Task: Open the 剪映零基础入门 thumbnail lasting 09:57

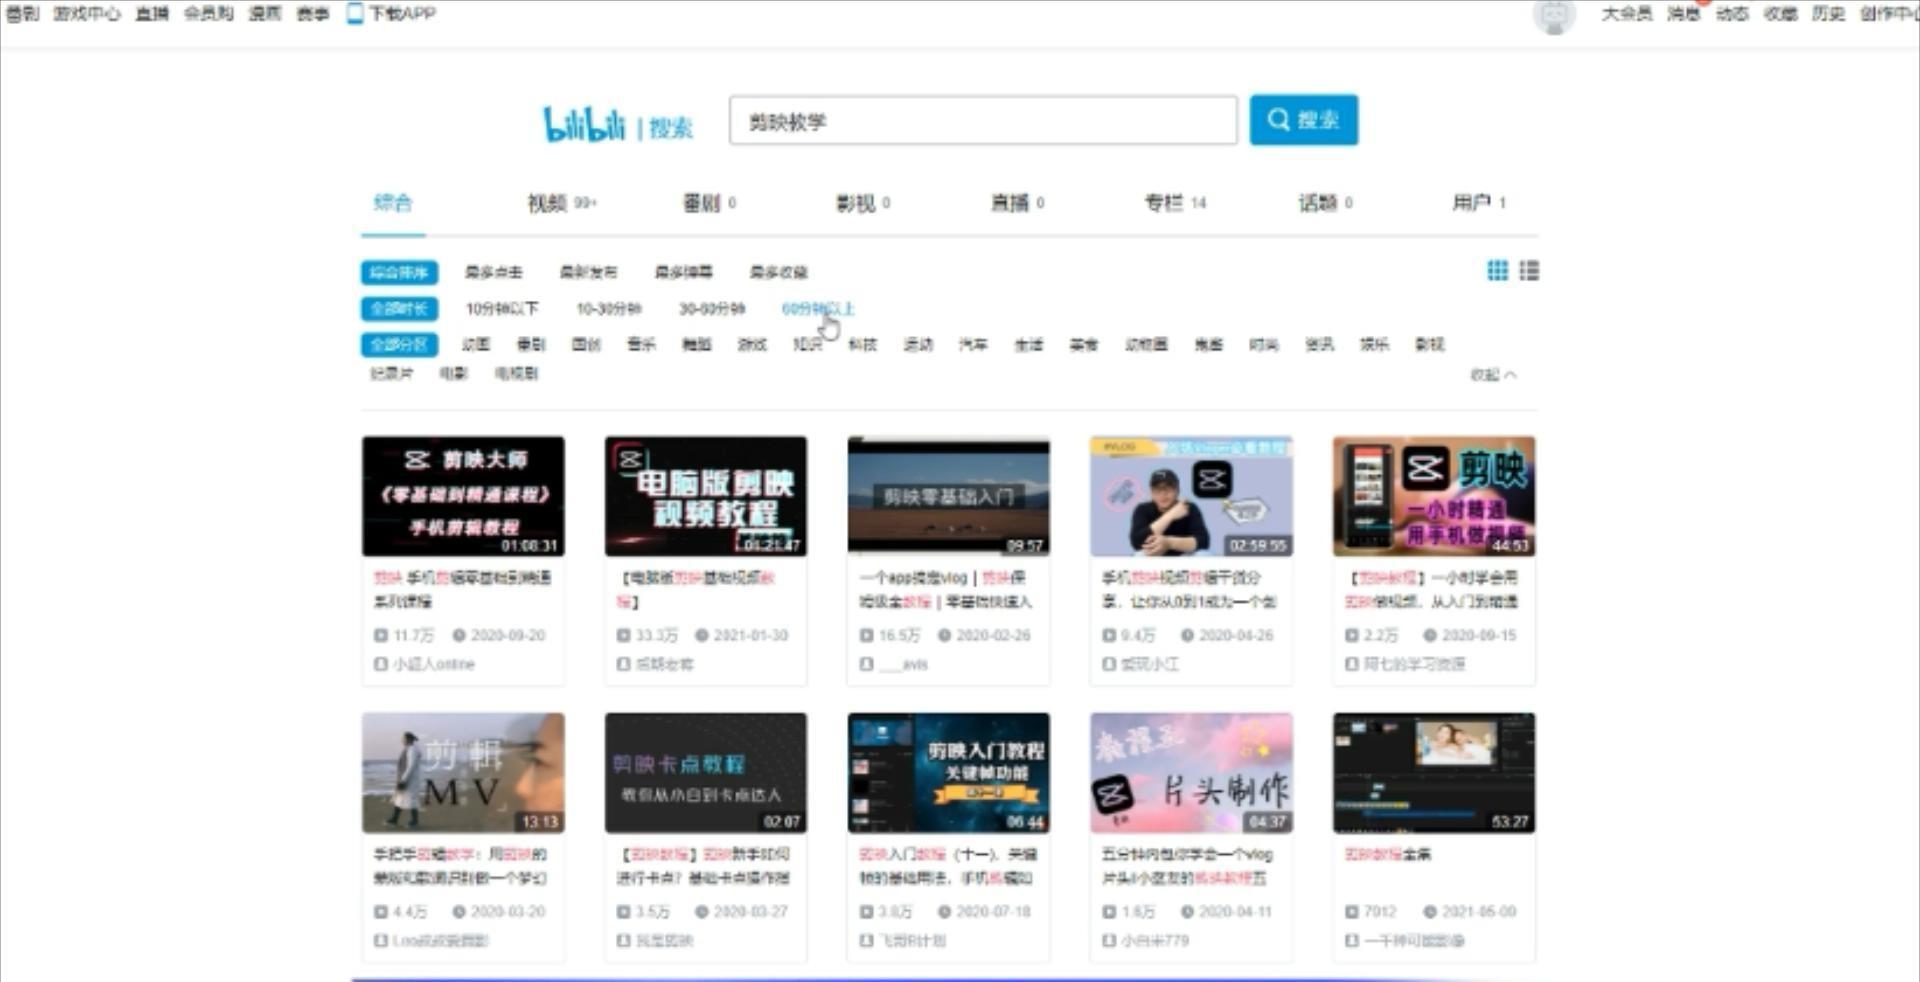Action: click(949, 496)
